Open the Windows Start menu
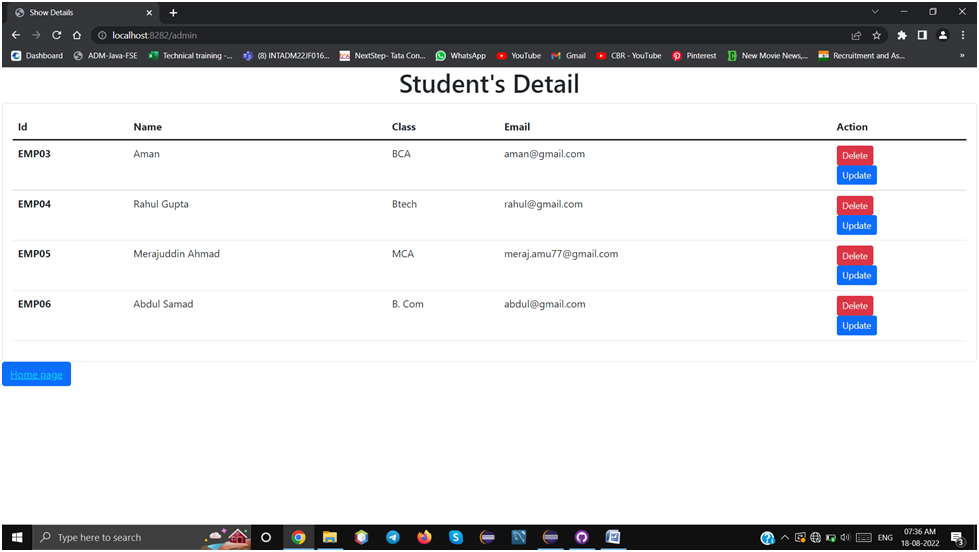This screenshot has height=552, width=979. tap(17, 537)
